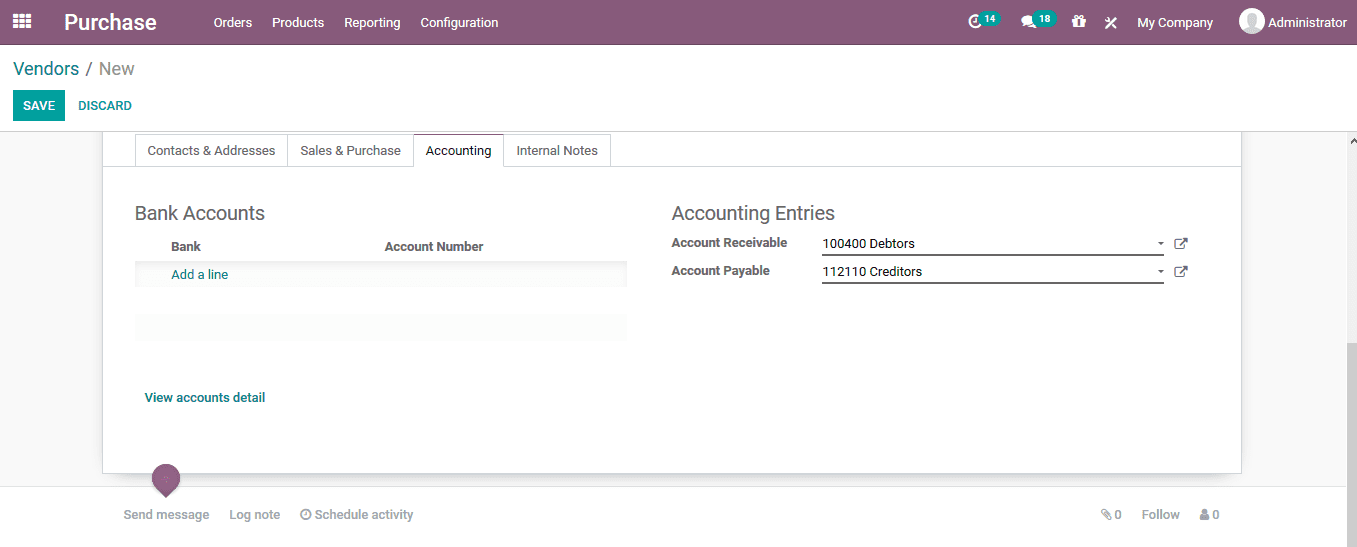Open the Configuration menu
The height and width of the screenshot is (547, 1357).
point(459,22)
